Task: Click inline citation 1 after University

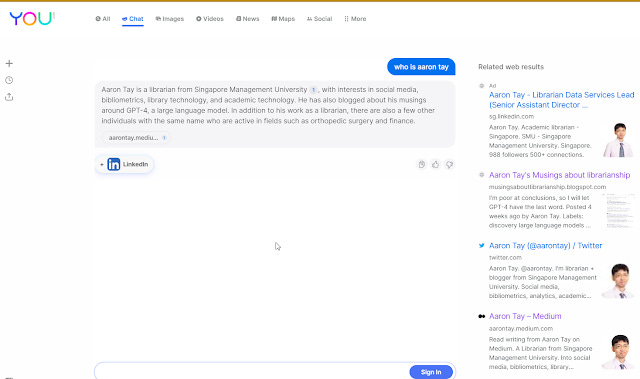Action: click(313, 90)
